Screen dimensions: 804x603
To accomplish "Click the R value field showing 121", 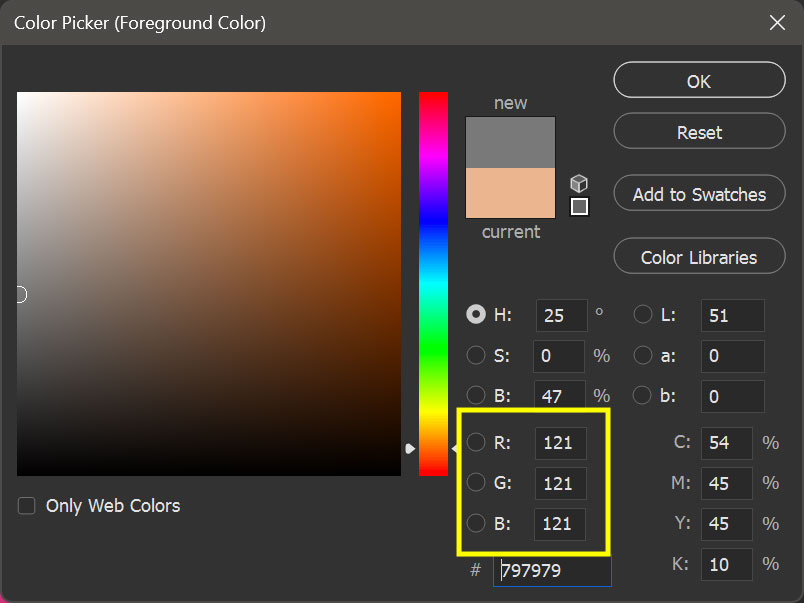I will [560, 442].
